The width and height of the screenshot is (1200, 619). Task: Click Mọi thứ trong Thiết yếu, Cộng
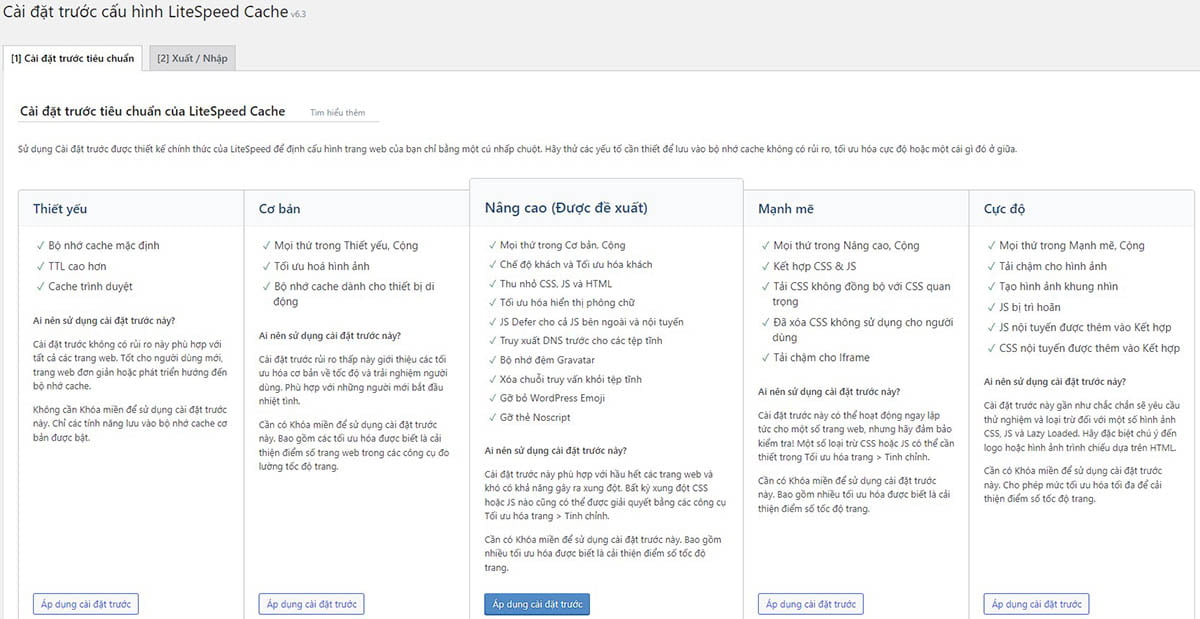pos(346,245)
